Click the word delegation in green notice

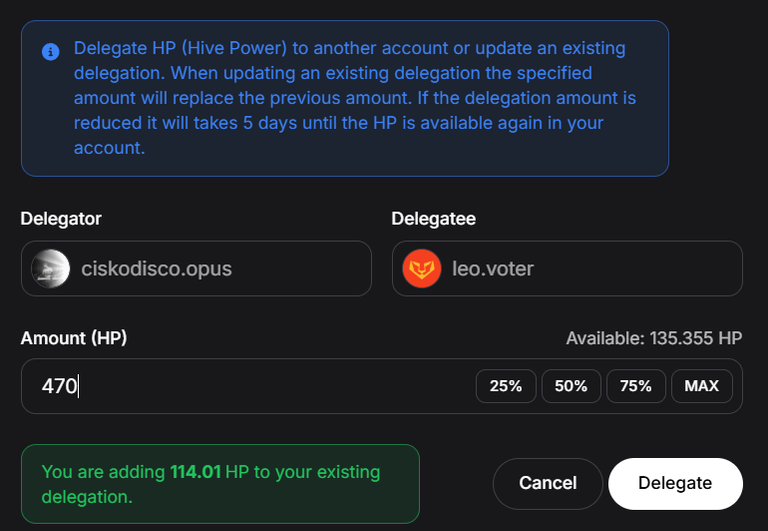87,497
